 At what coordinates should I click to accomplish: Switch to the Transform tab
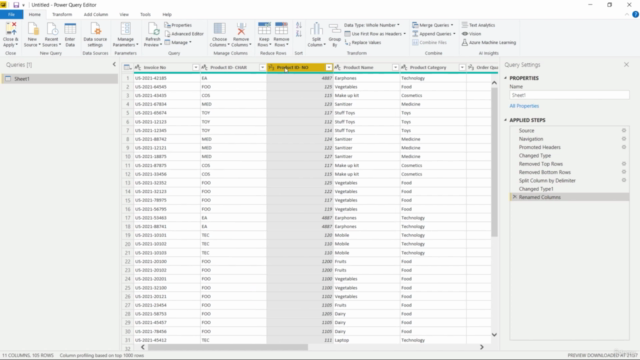pos(62,14)
